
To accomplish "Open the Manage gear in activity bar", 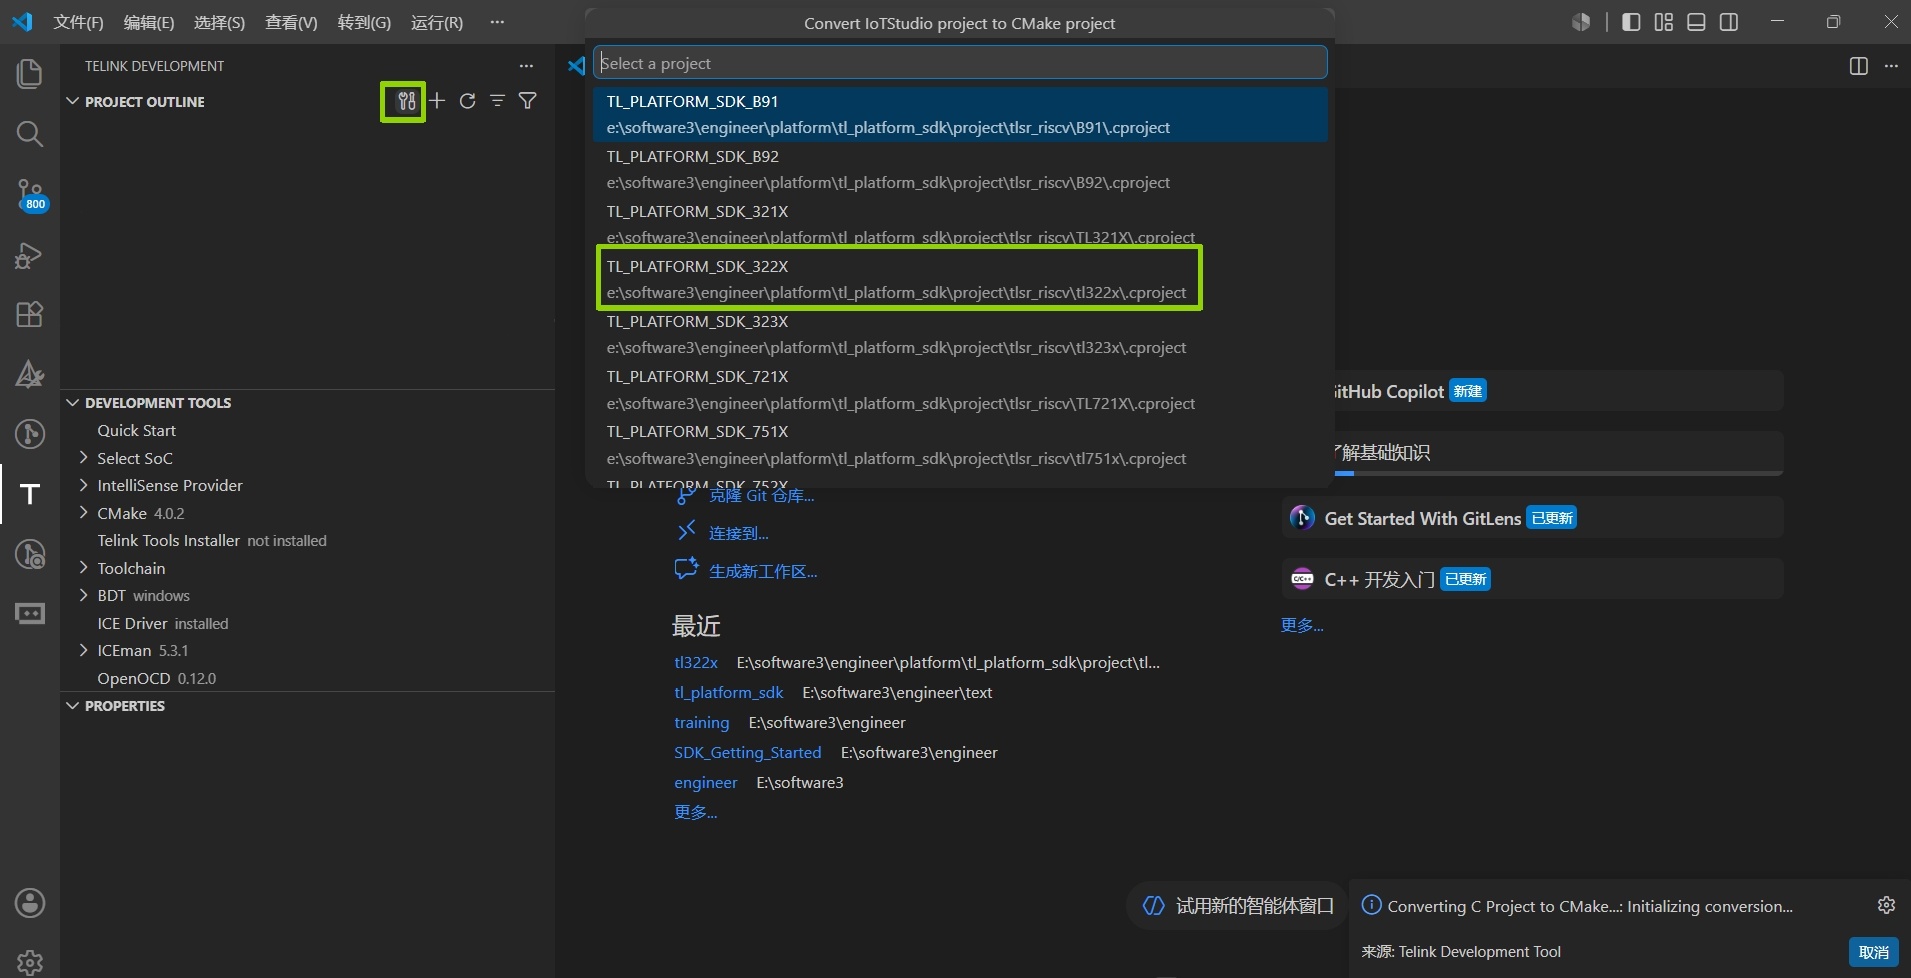I will [30, 962].
